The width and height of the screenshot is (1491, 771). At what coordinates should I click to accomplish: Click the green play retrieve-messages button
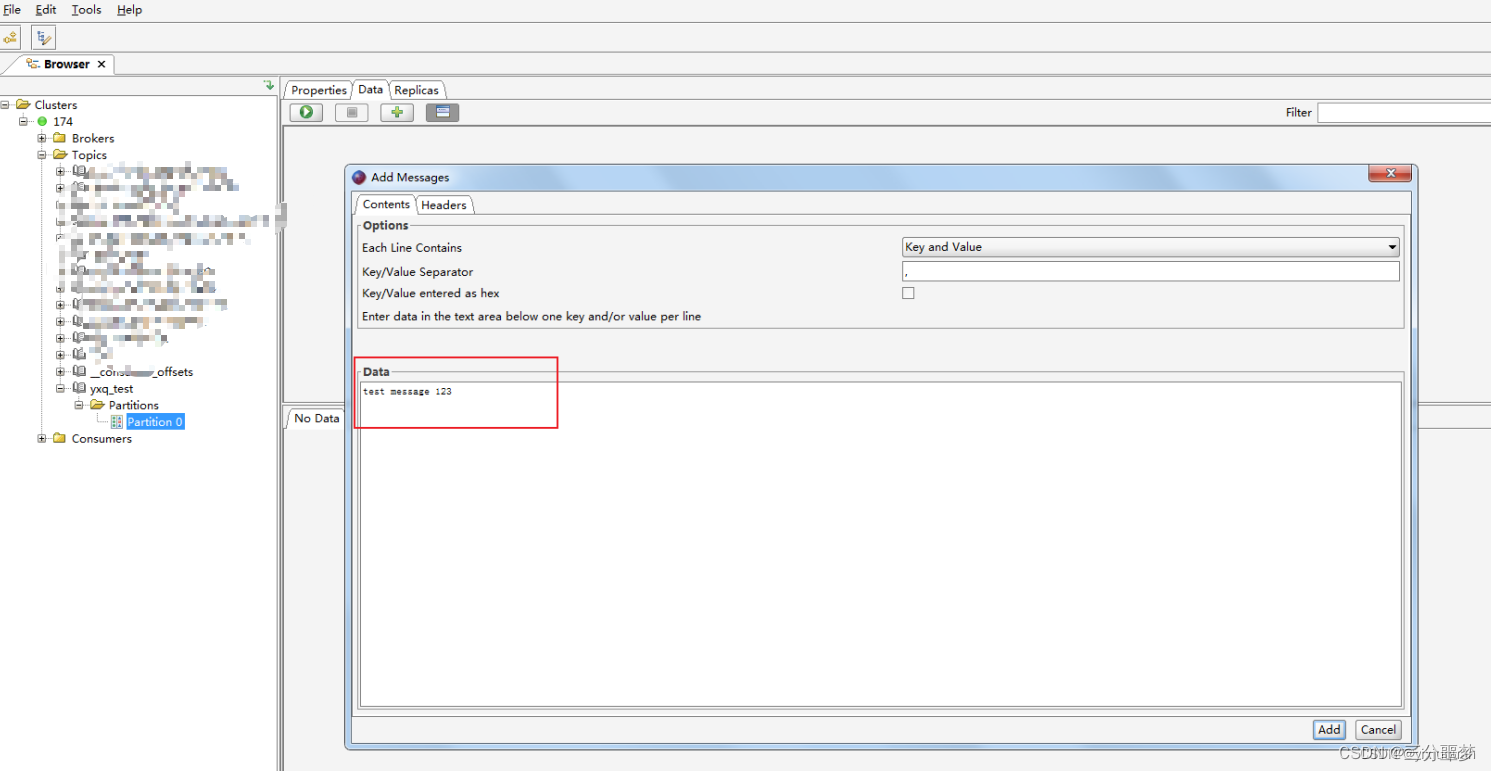pyautogui.click(x=306, y=112)
